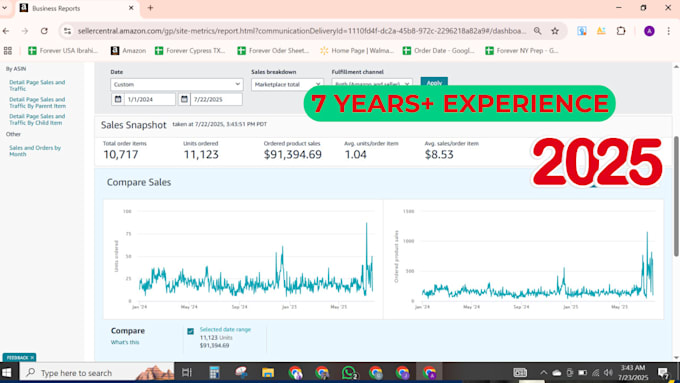Open File Explorer from the taskbar
The image size is (680, 383).
[x=268, y=373]
